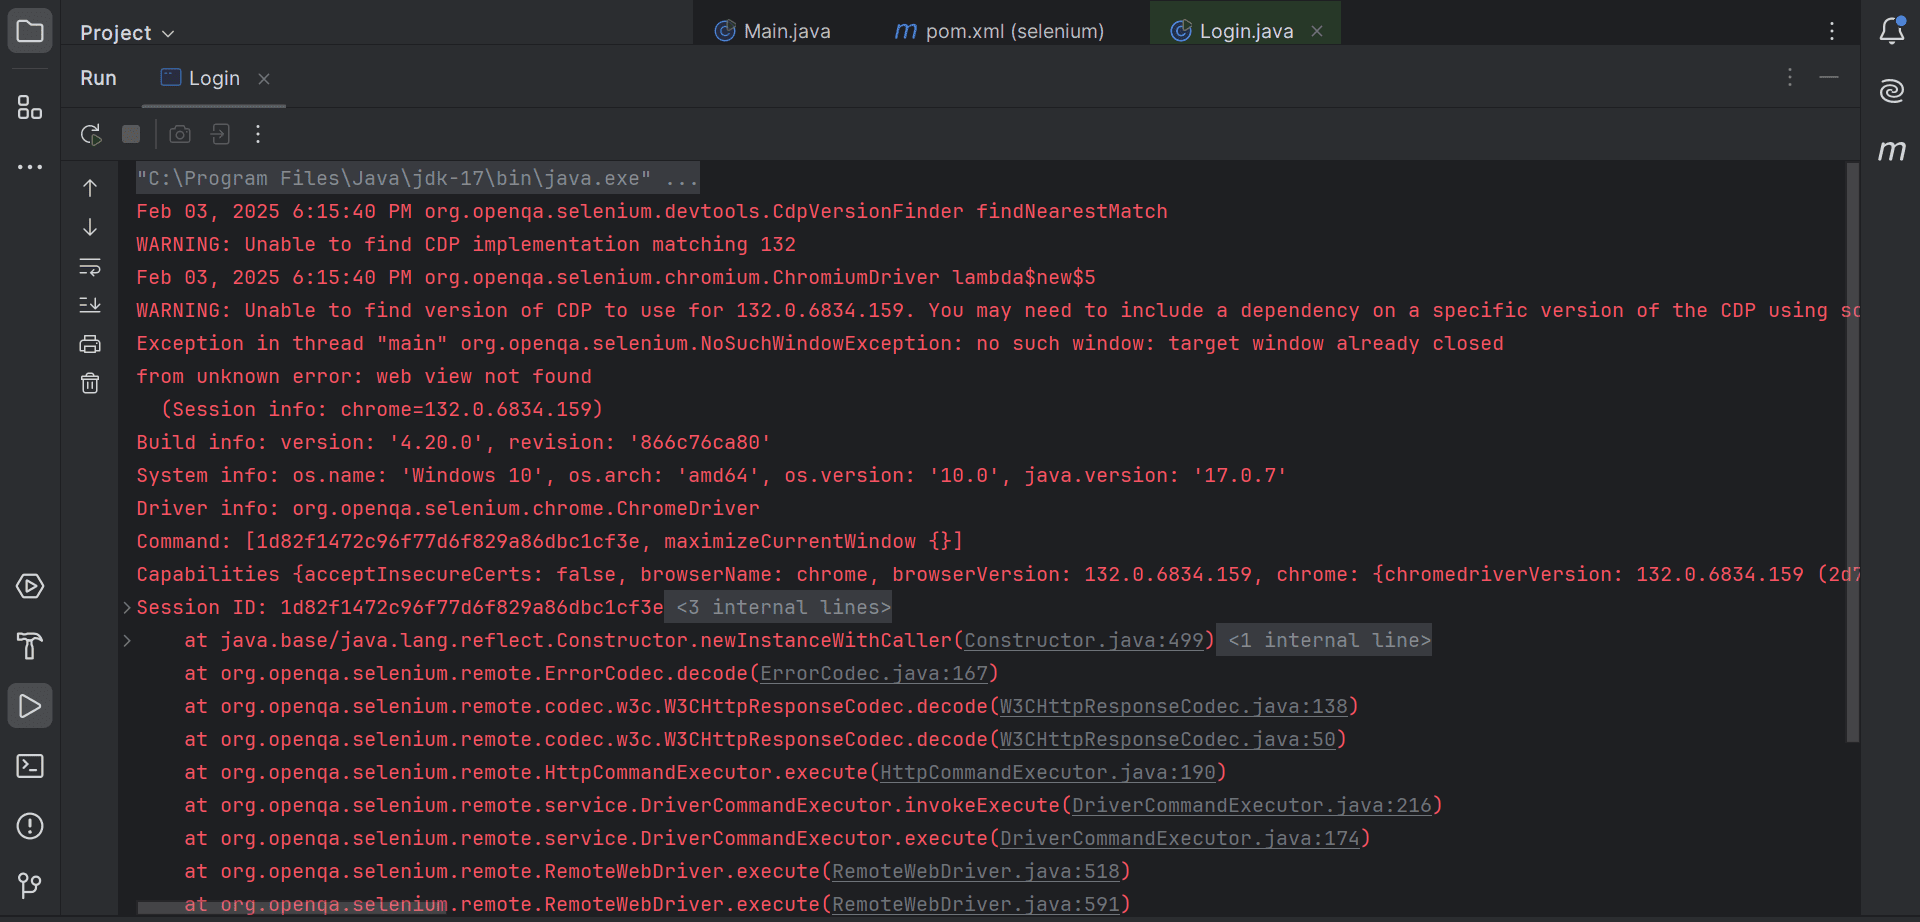The height and width of the screenshot is (922, 1920).
Task: Open the Terminal tool window
Action: pyautogui.click(x=29, y=766)
